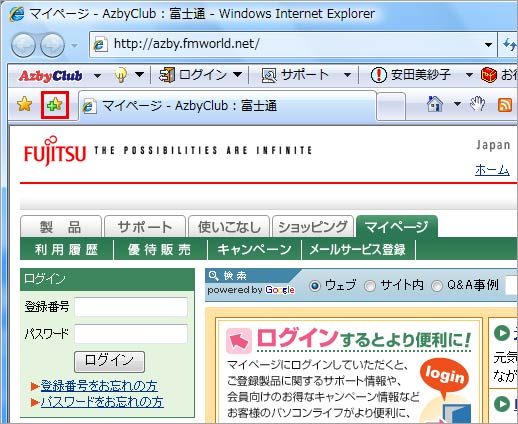Screen dimensions: 518x424
Task: Click the browser Forward arrow button
Action: pos(53,45)
